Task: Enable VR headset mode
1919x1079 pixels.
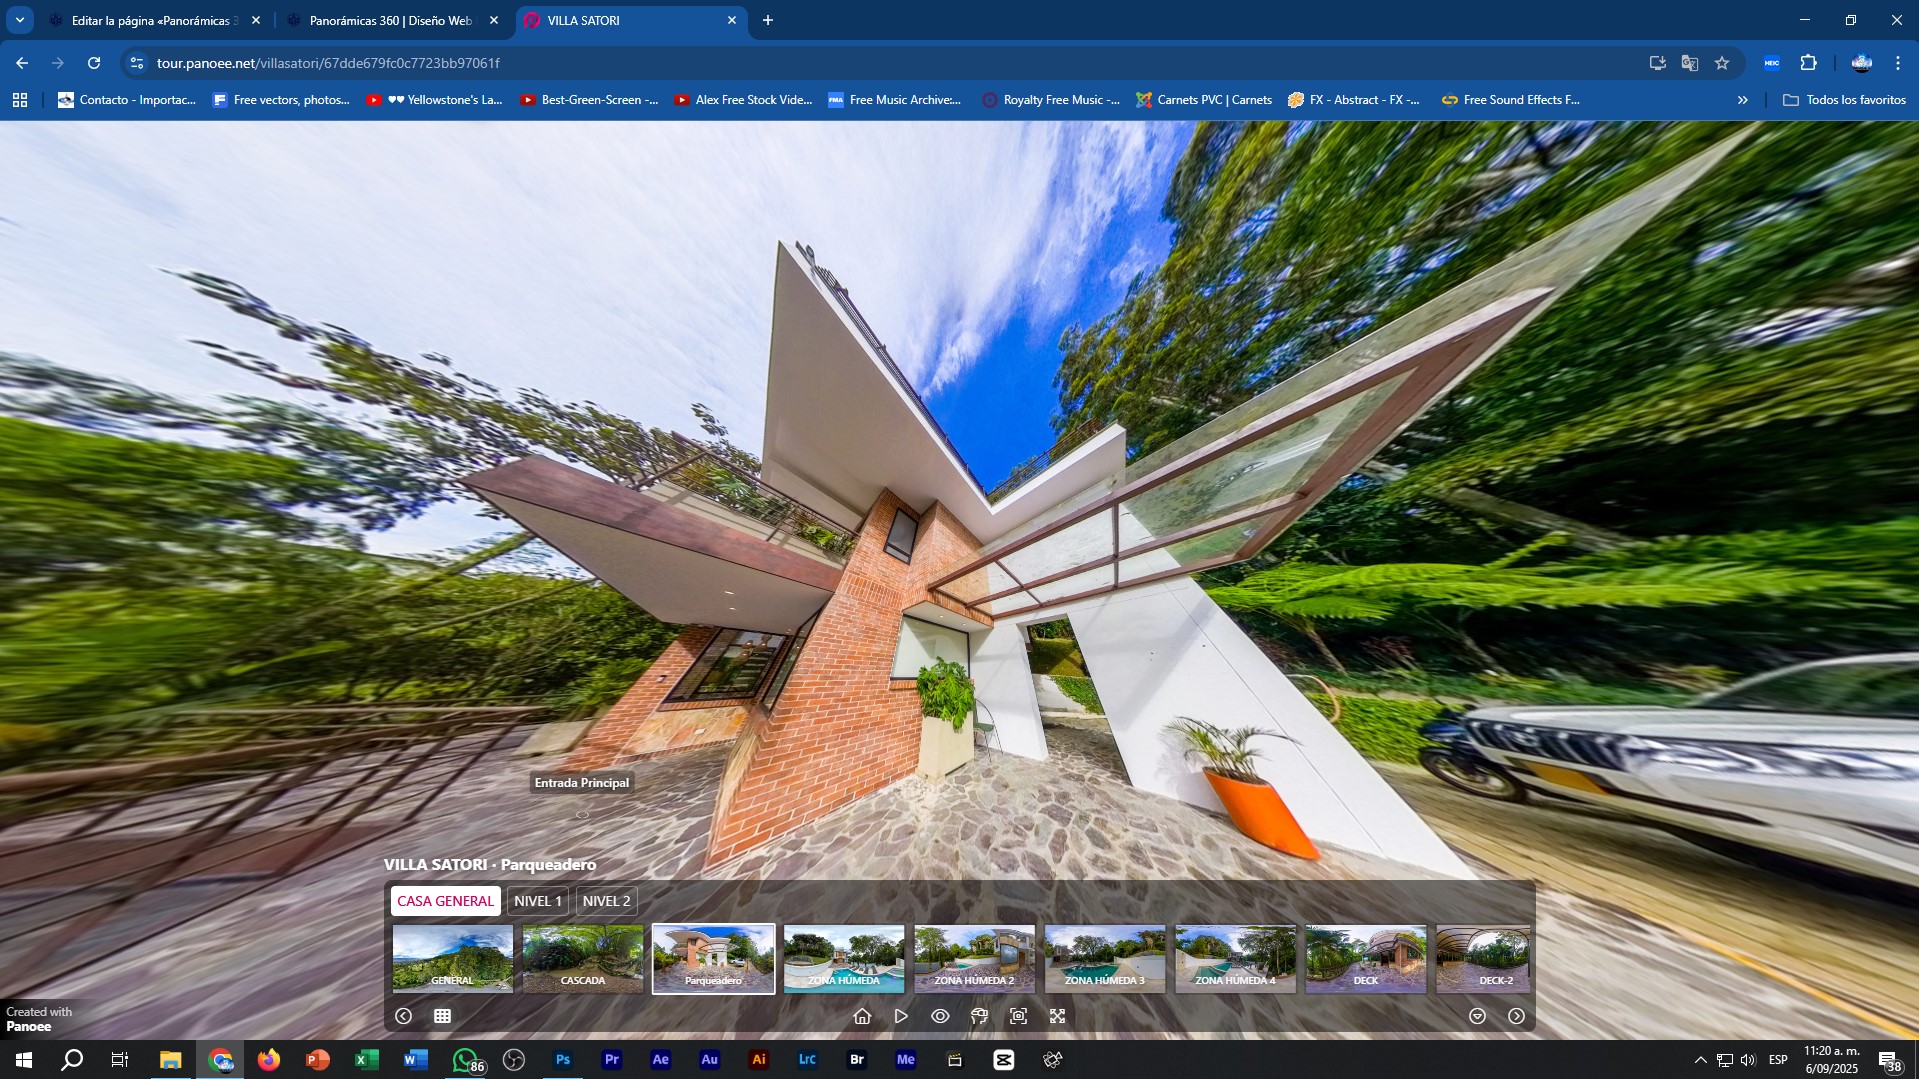Action: click(979, 1016)
